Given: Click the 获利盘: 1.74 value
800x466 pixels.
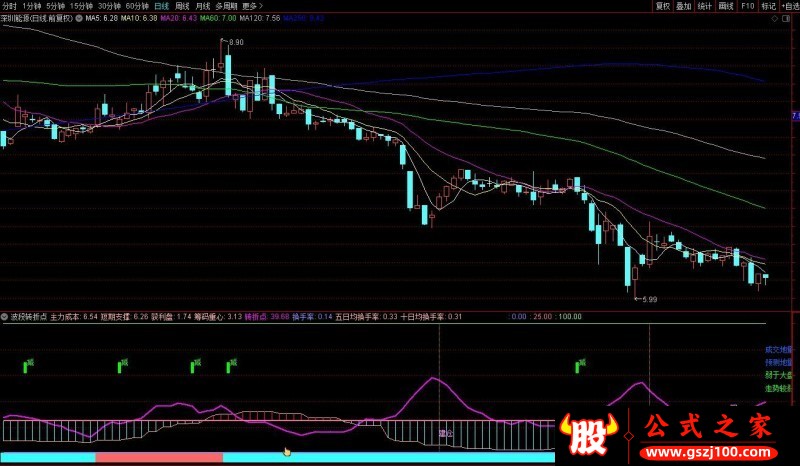Looking at the screenshot, I should tap(171, 317).
